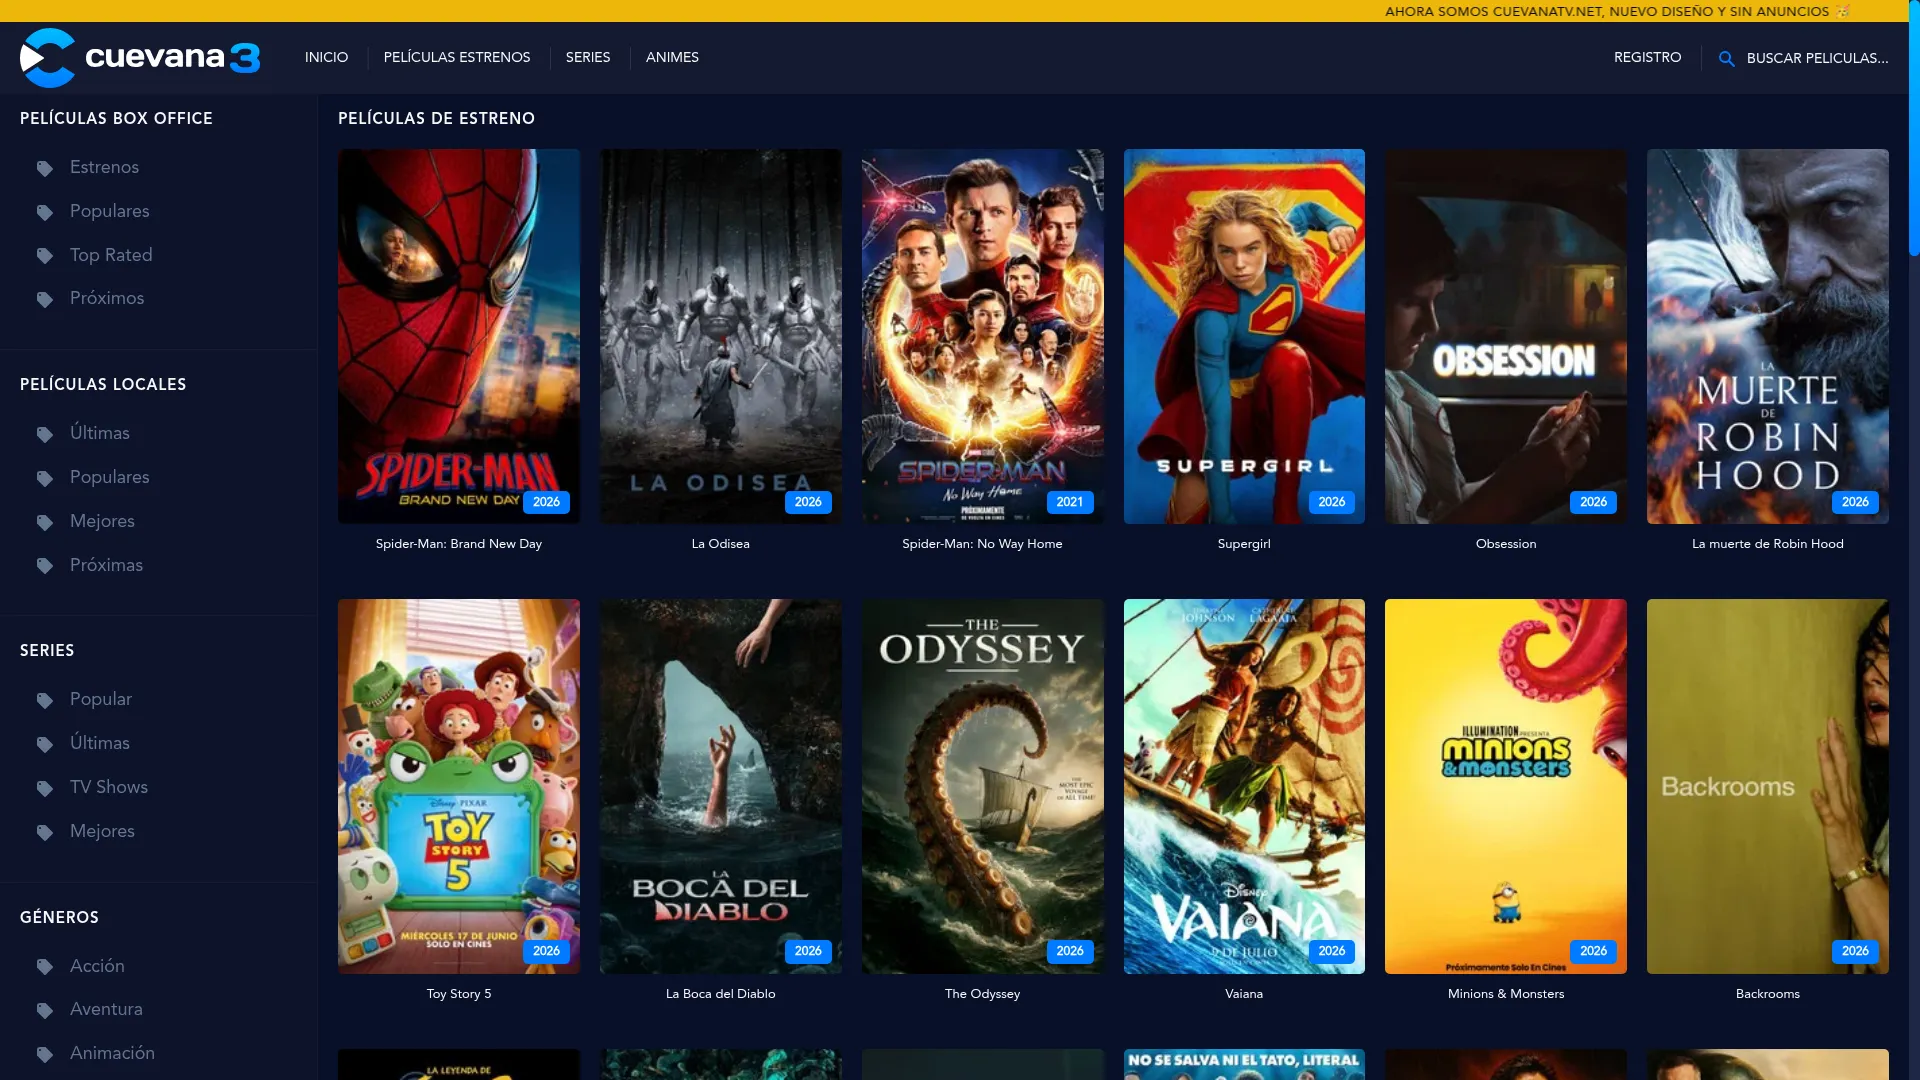Click the REGISTRO link
Viewport: 1920px width, 1080px height.
pos(1647,58)
